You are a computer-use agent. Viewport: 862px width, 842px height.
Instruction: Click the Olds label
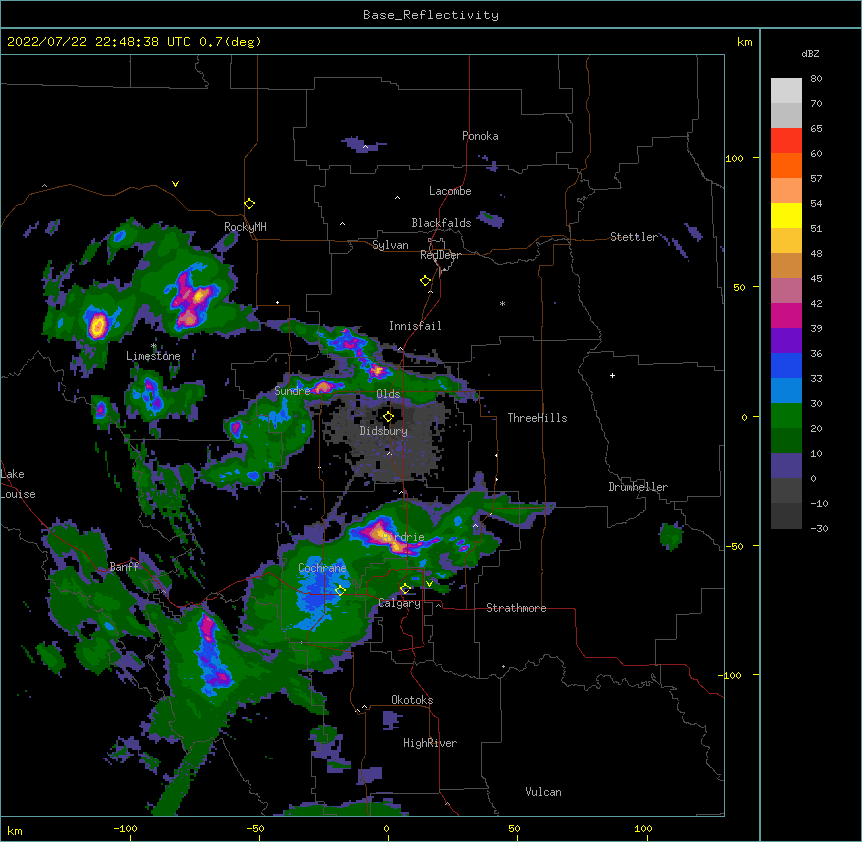tap(388, 394)
